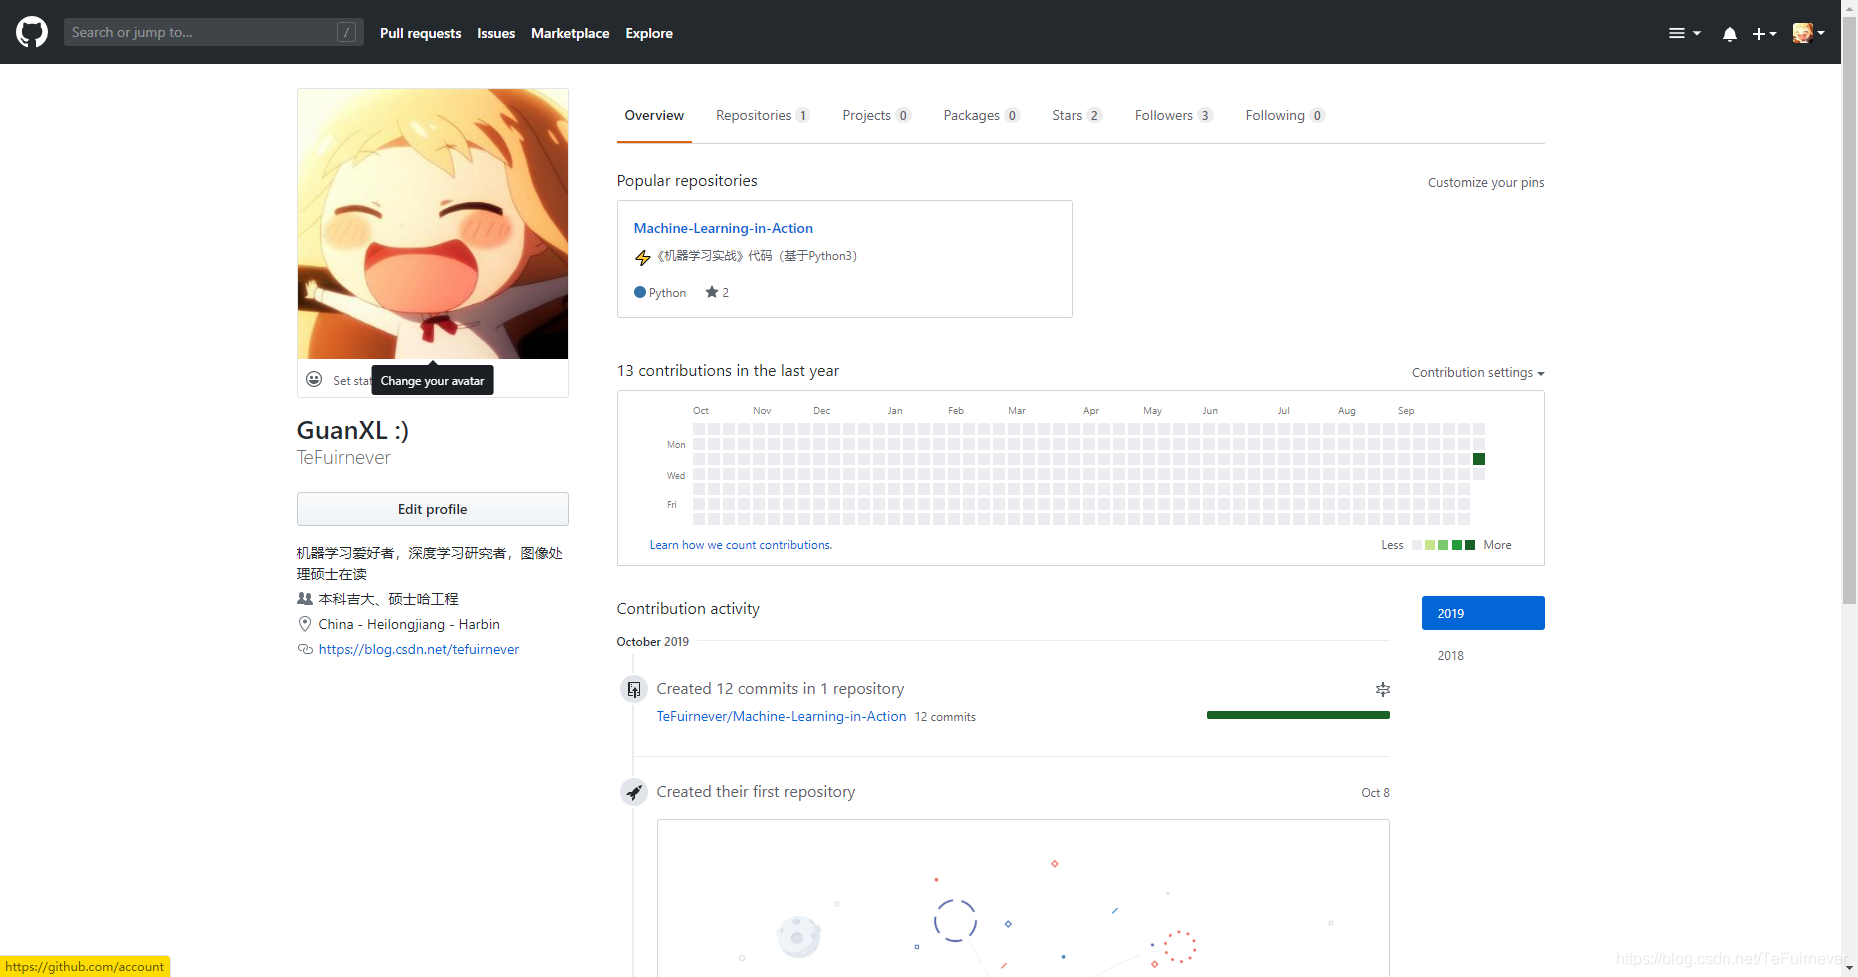
Task: Click the commits repo timeline icon
Action: [x=634, y=689]
